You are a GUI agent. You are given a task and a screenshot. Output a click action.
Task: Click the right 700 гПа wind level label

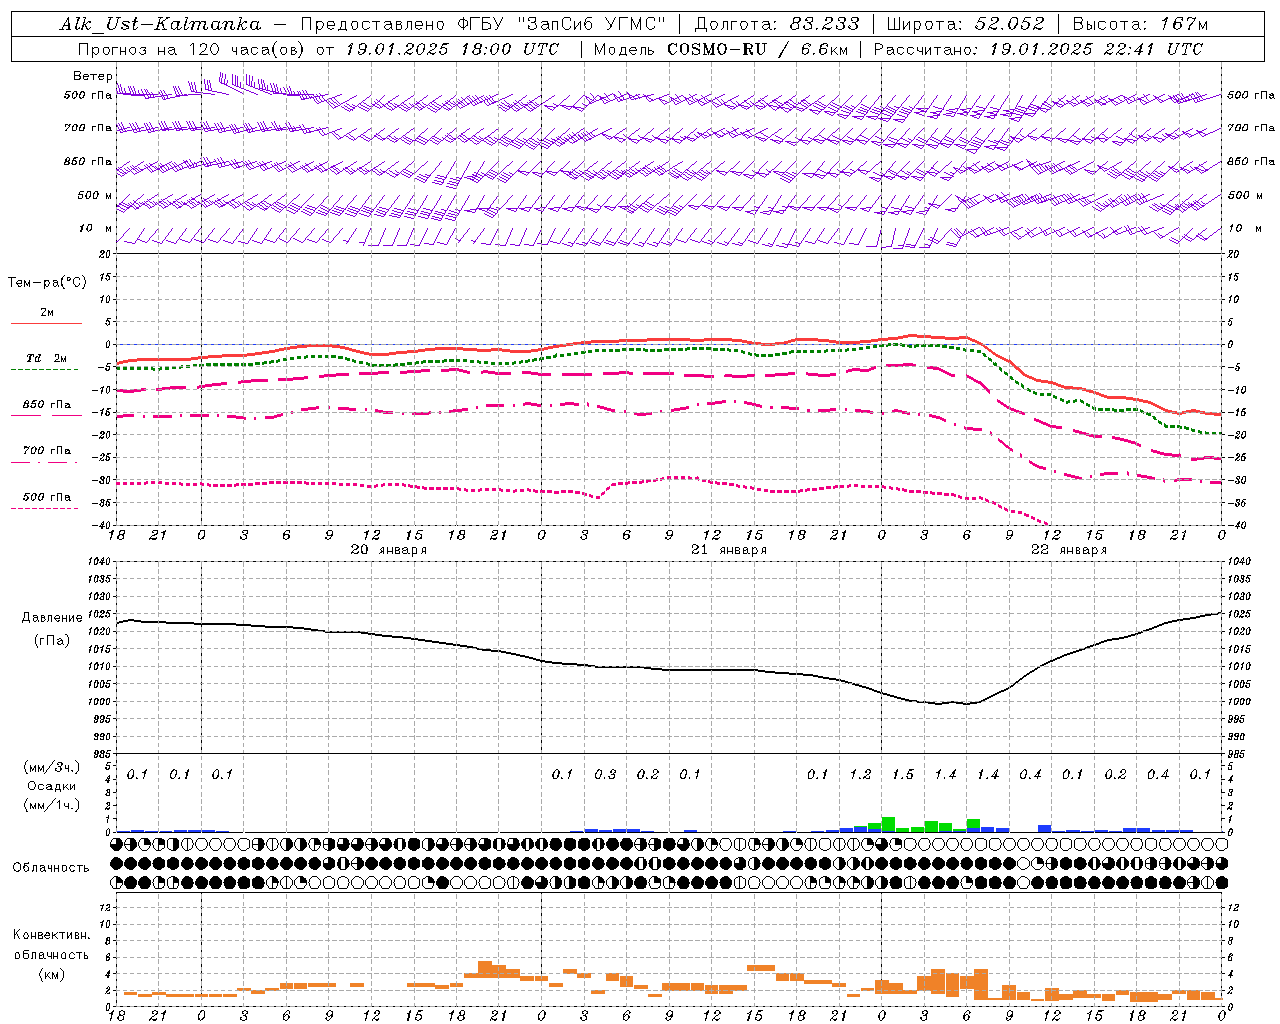(x=1251, y=128)
